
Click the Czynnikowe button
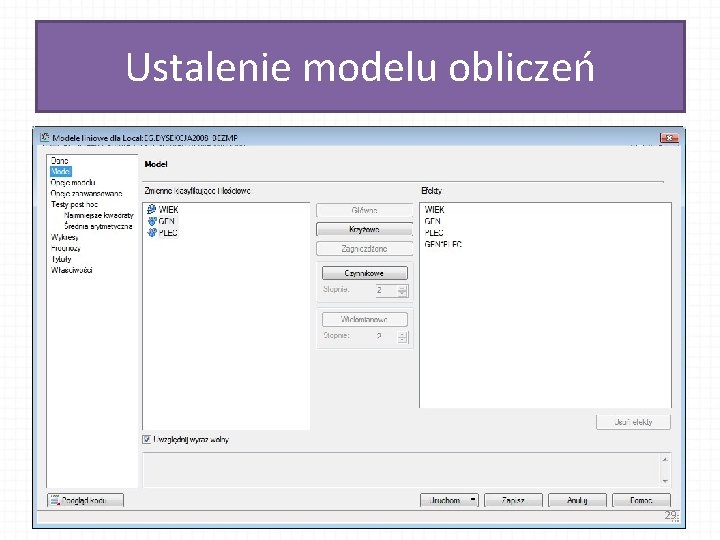pyautogui.click(x=365, y=273)
